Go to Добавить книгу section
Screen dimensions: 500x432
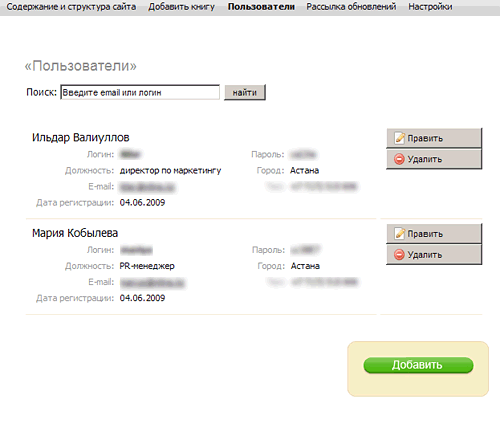tap(182, 7)
